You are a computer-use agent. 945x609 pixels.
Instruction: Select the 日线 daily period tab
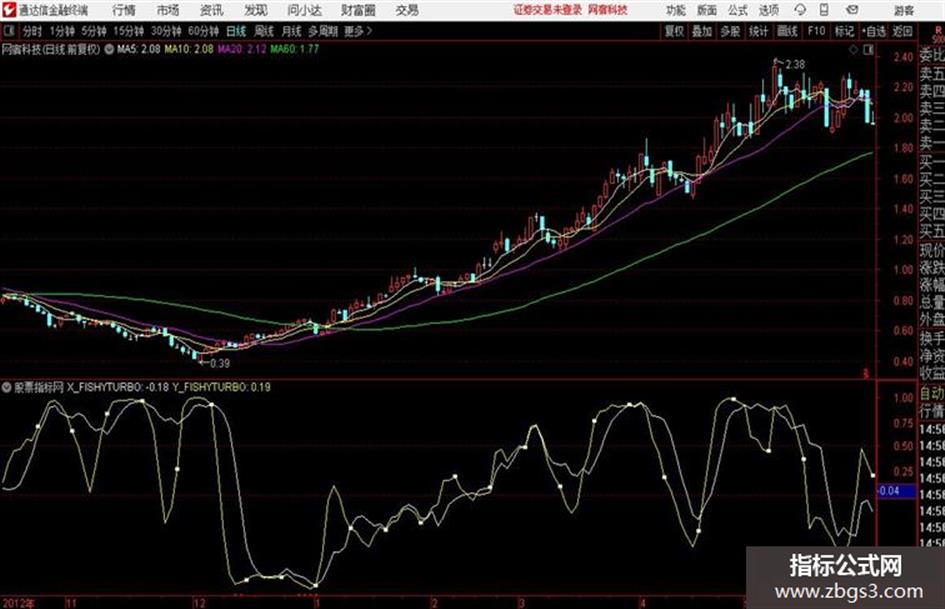pos(236,31)
